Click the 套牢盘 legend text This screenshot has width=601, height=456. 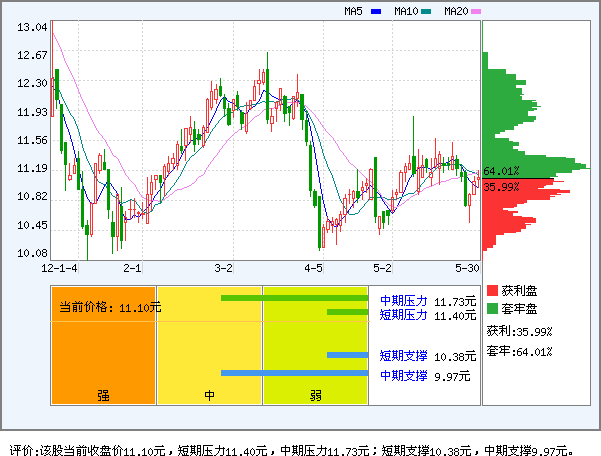point(519,309)
